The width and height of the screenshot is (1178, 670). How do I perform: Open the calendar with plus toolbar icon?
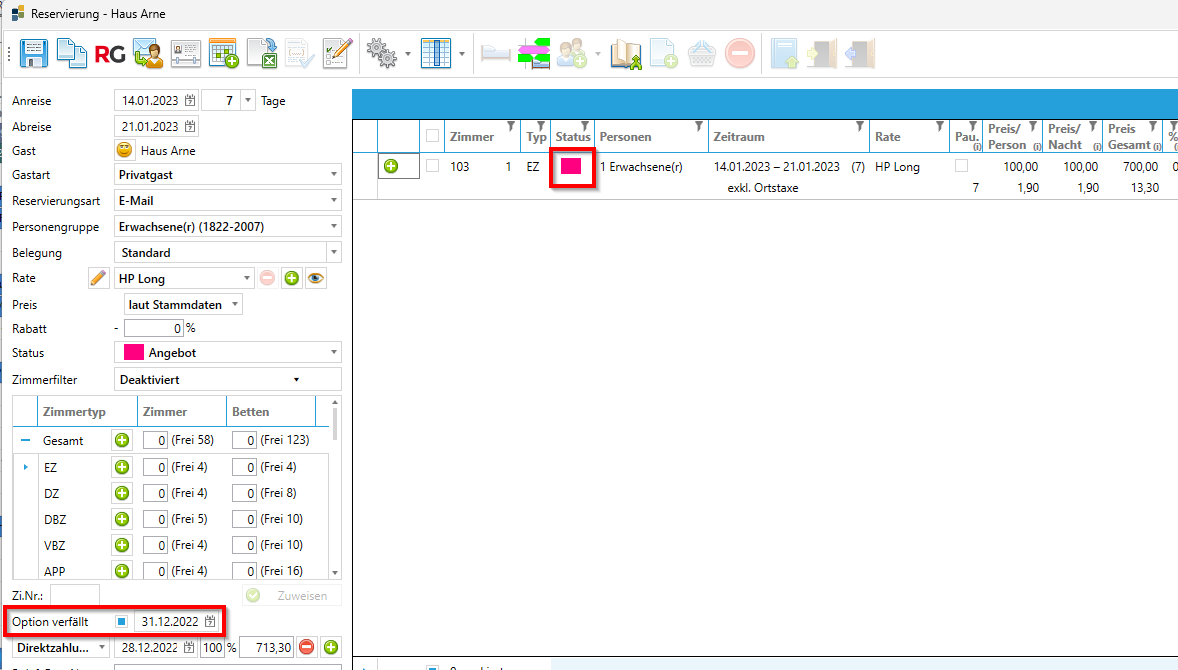[223, 53]
